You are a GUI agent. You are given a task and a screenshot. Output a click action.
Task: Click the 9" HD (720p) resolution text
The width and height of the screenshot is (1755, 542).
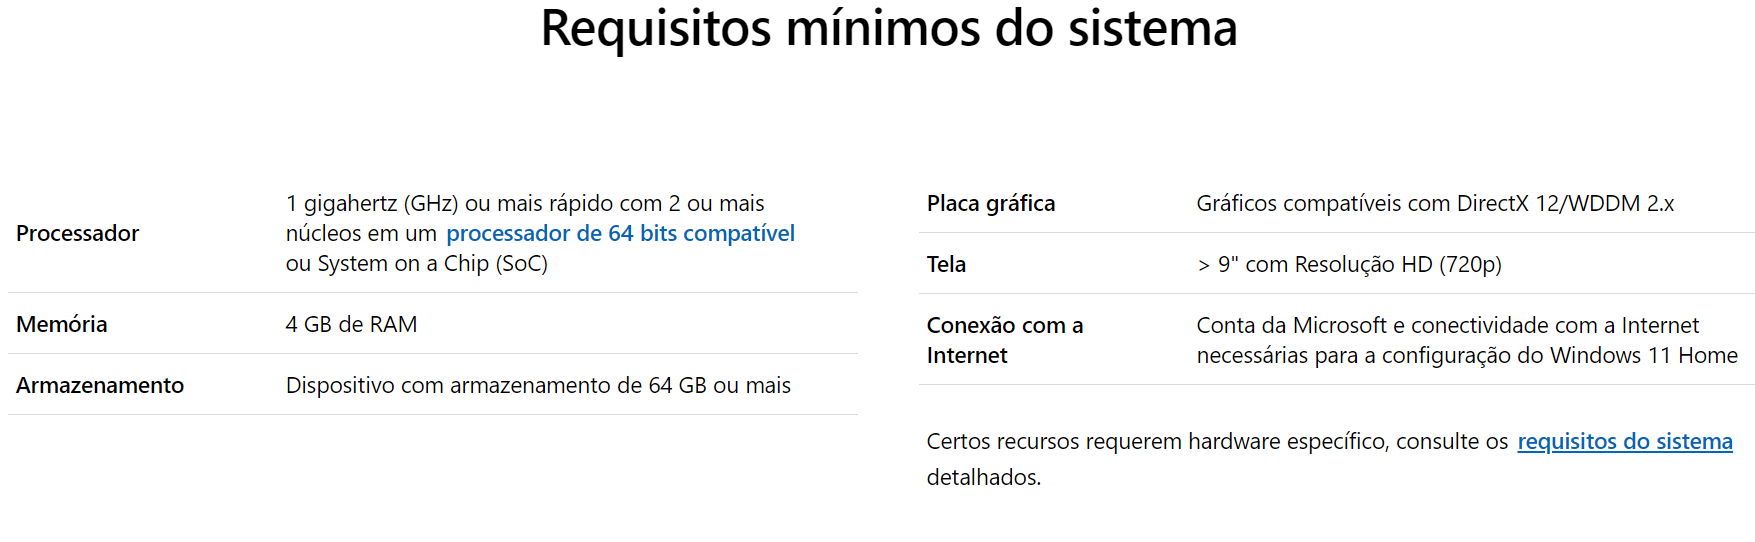point(1349,265)
